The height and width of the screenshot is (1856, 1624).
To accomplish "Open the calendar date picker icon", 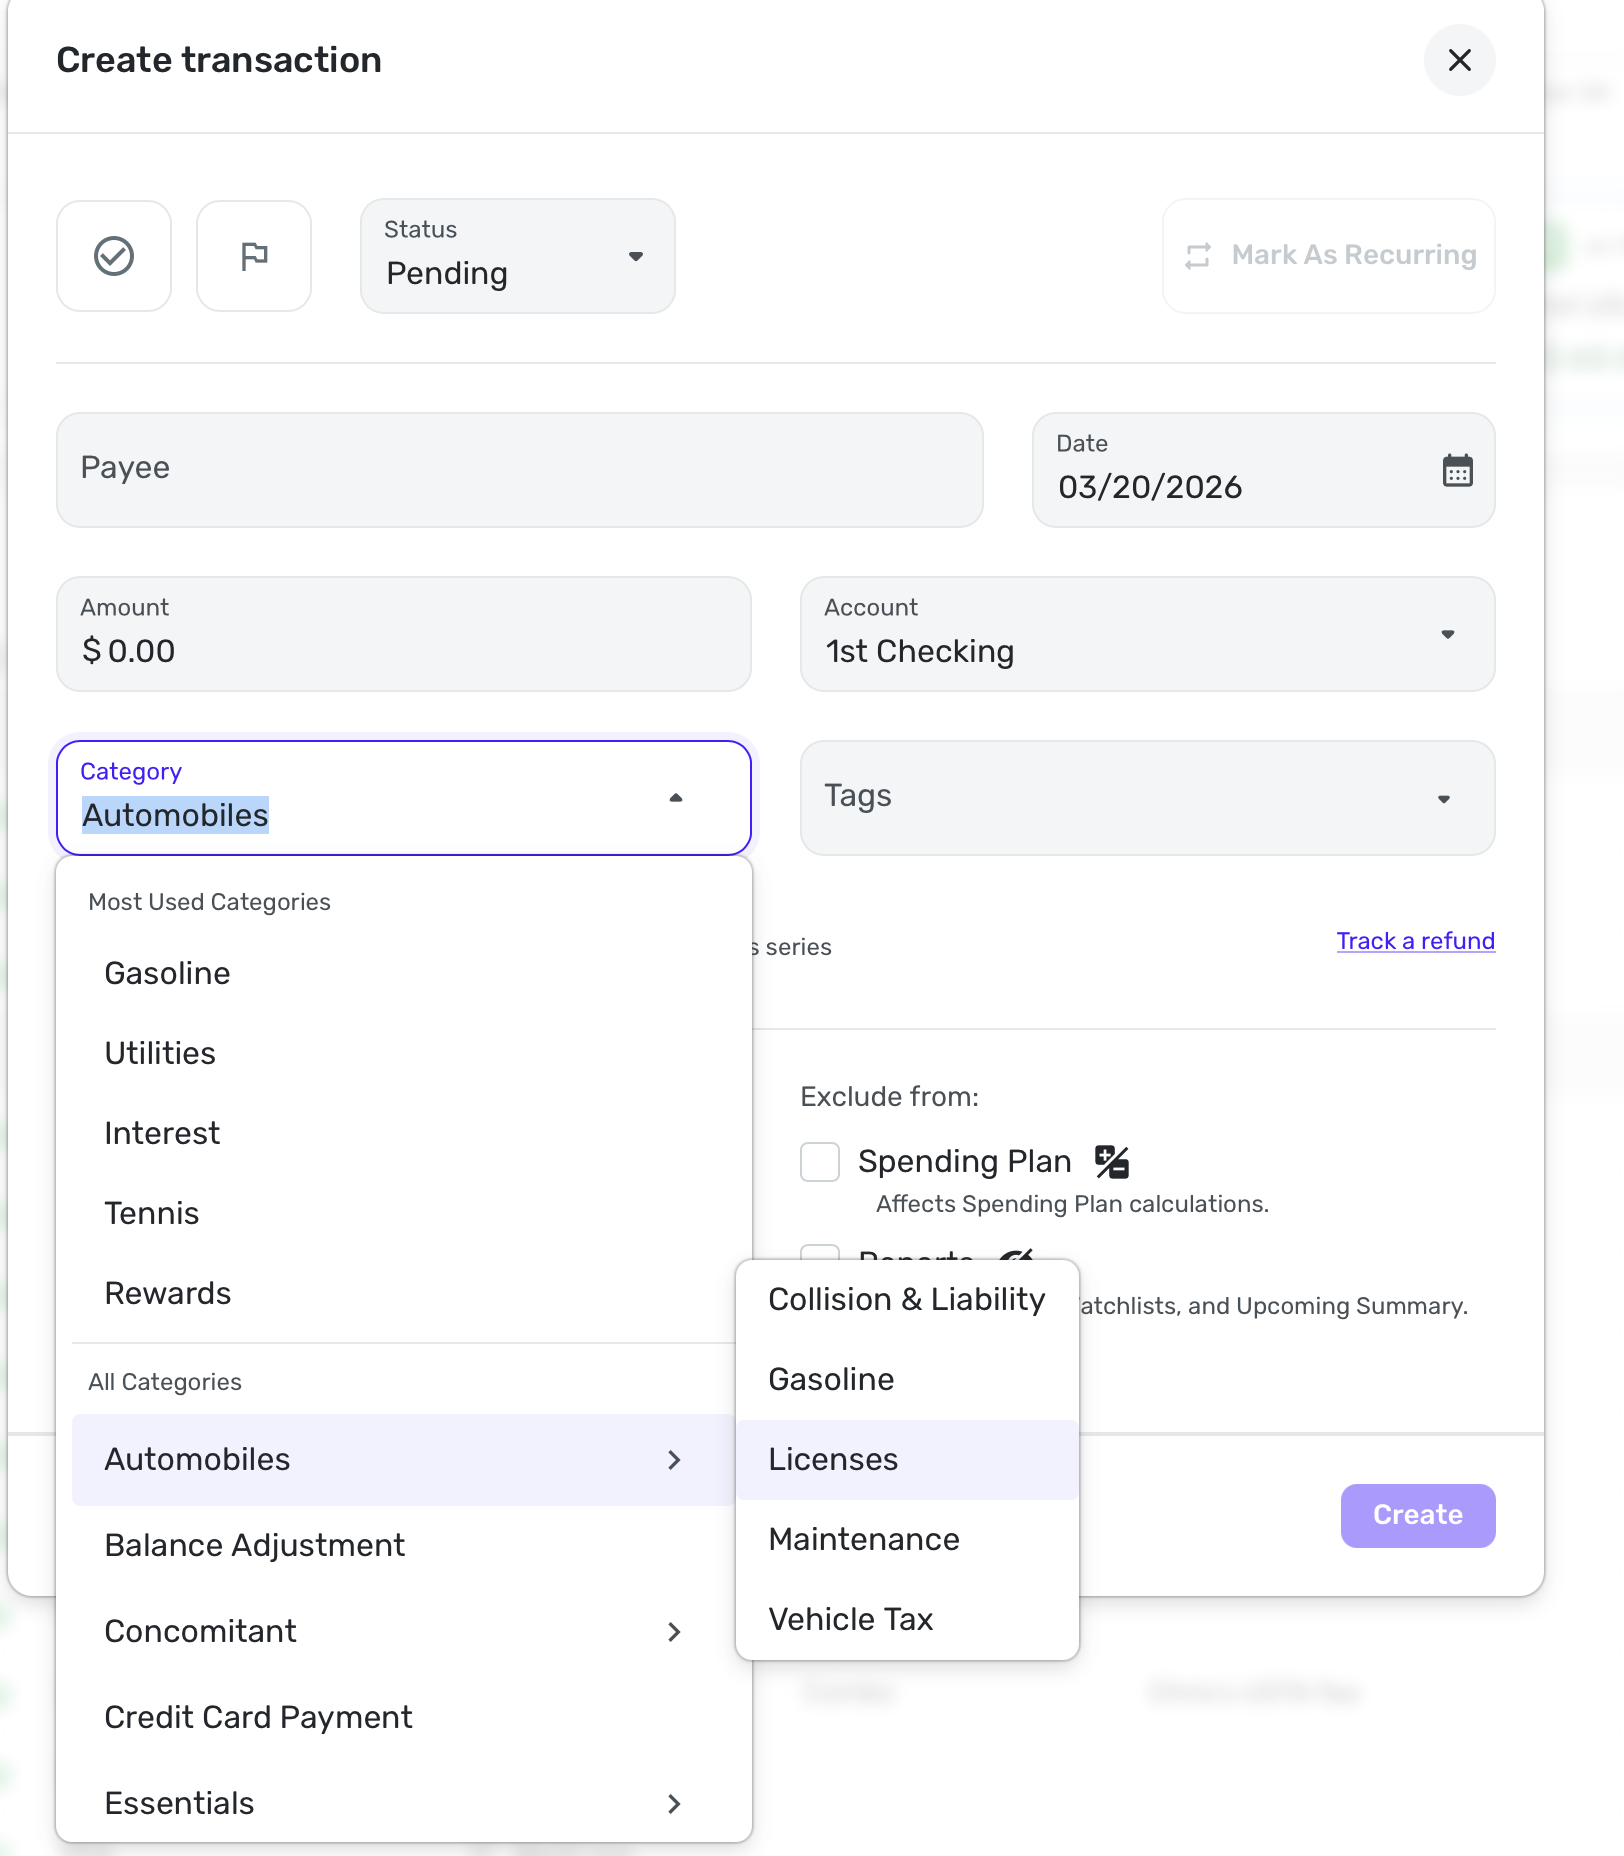I will pos(1457,470).
